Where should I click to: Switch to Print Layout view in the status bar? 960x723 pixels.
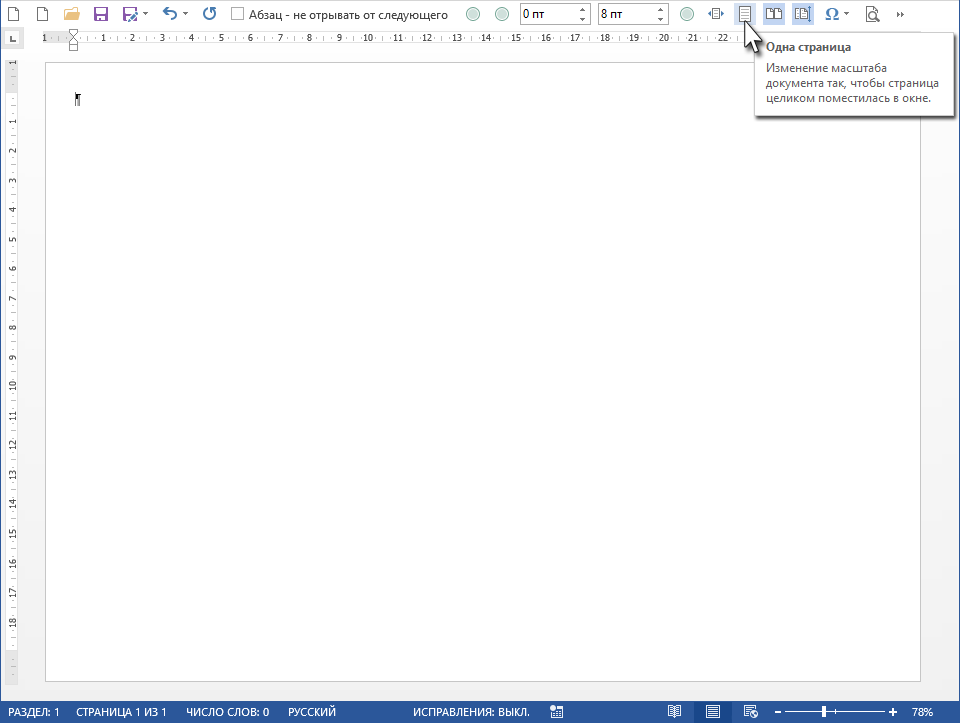(712, 711)
